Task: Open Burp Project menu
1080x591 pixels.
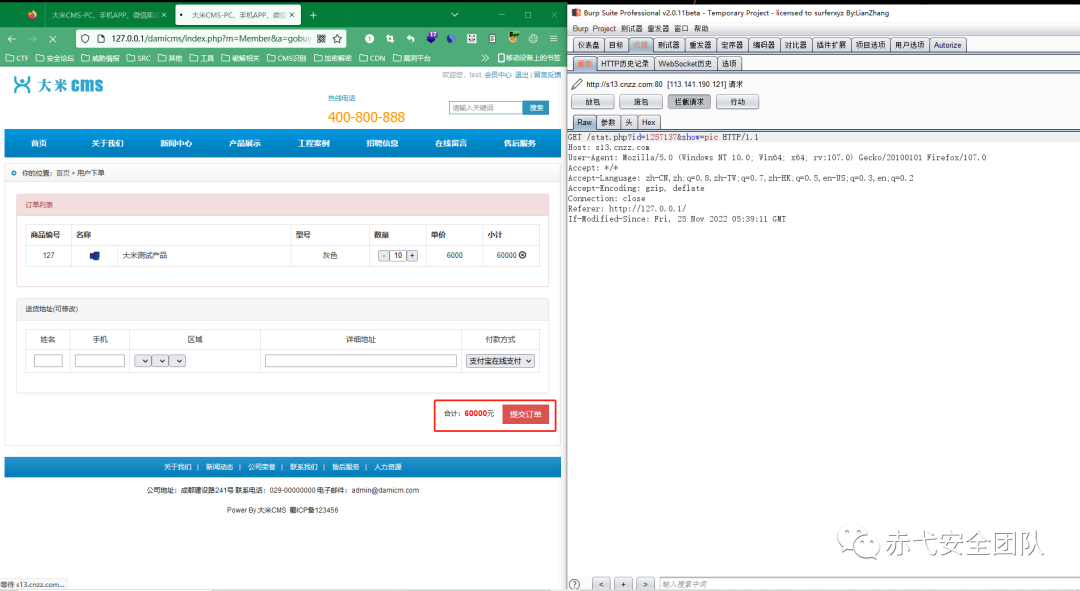Action: [x=604, y=28]
